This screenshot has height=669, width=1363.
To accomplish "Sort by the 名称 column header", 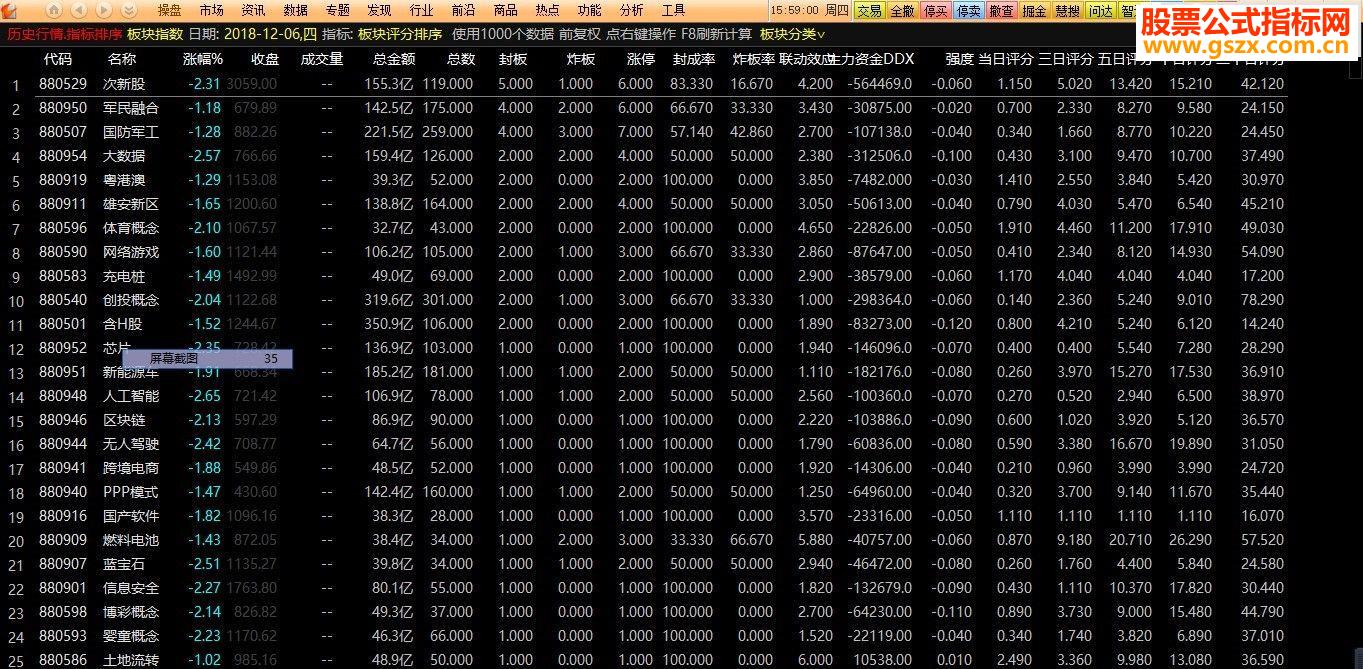I will point(122,59).
